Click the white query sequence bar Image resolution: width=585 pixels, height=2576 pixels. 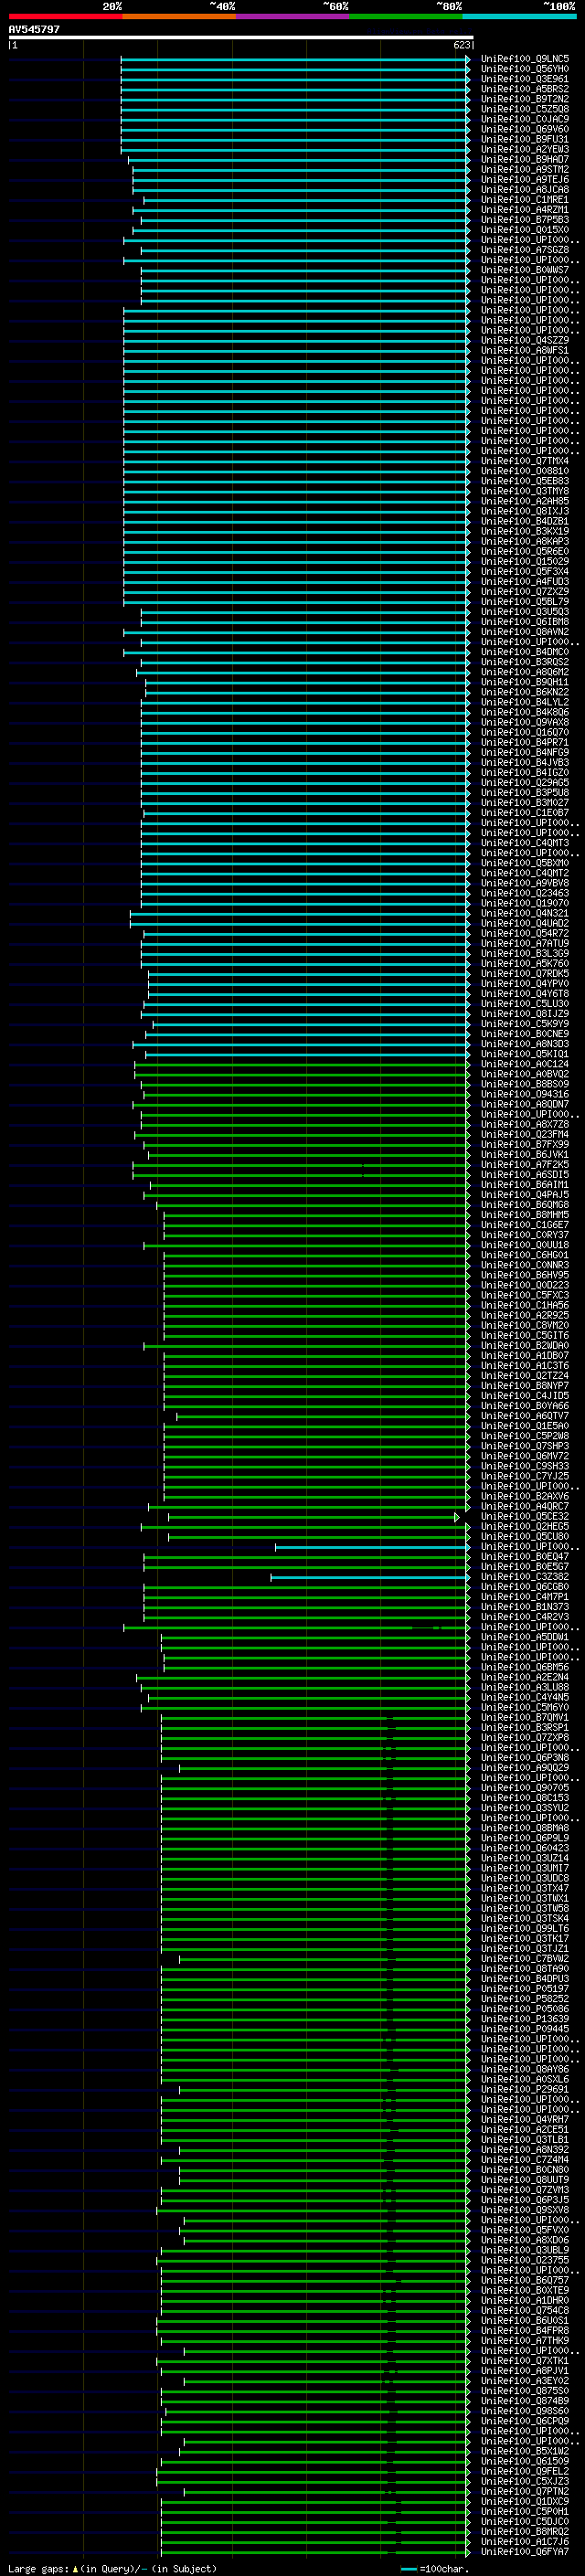click(x=240, y=38)
